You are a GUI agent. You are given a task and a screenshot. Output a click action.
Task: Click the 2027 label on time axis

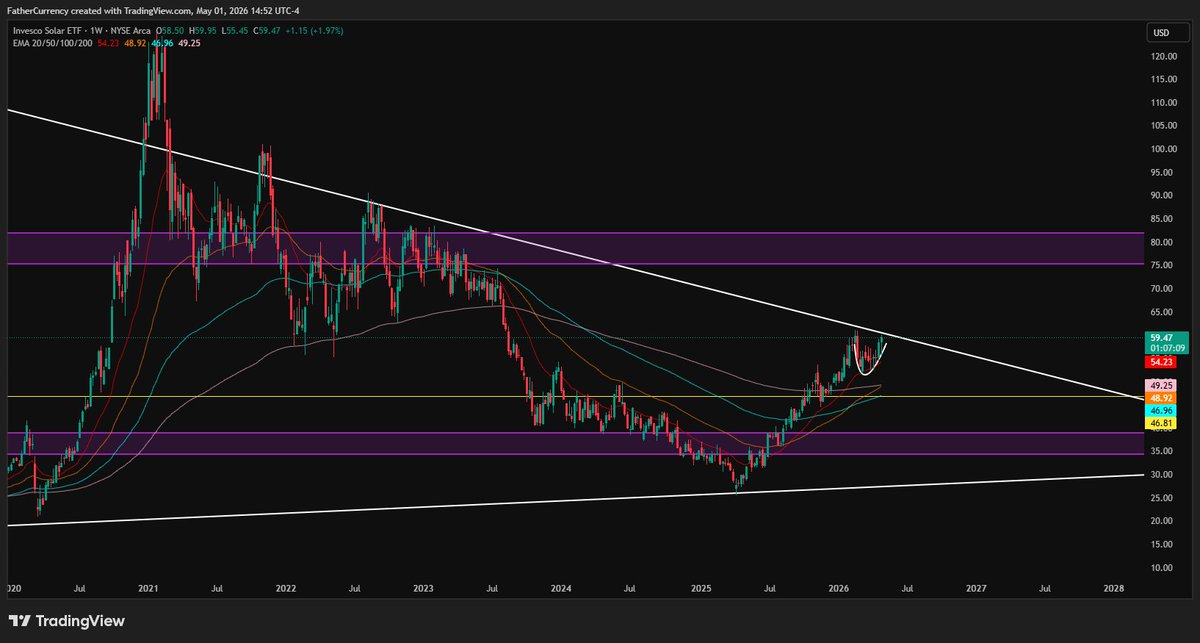click(x=977, y=590)
